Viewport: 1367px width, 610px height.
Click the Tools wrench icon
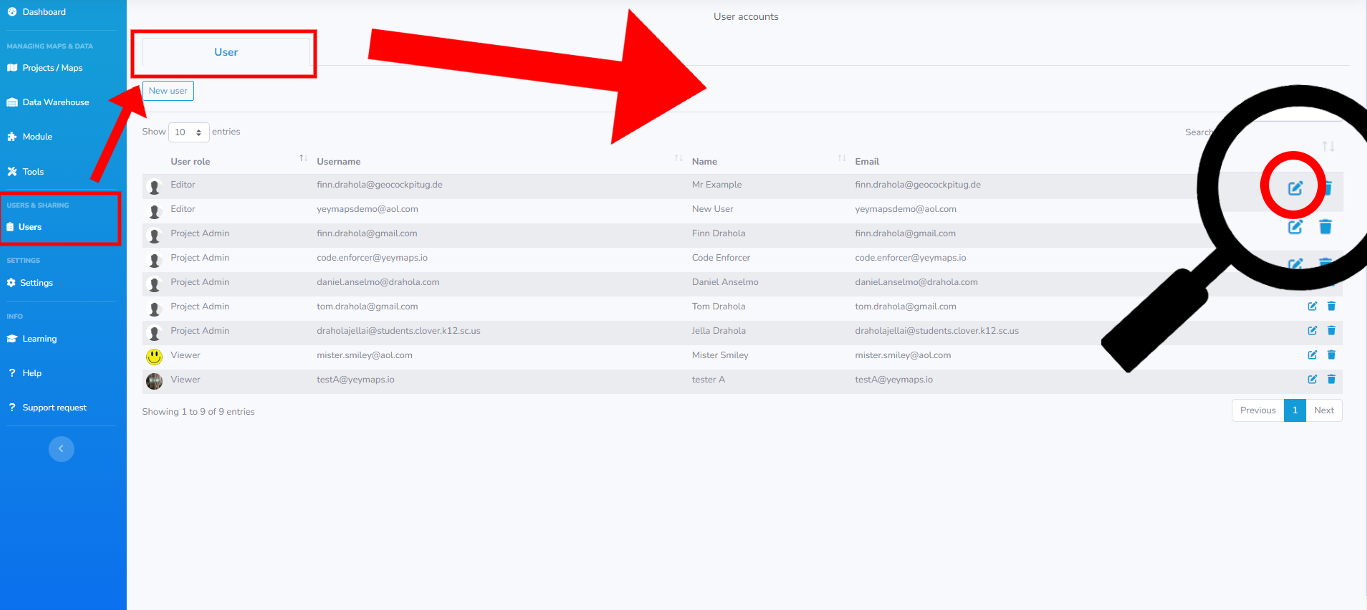click(12, 172)
